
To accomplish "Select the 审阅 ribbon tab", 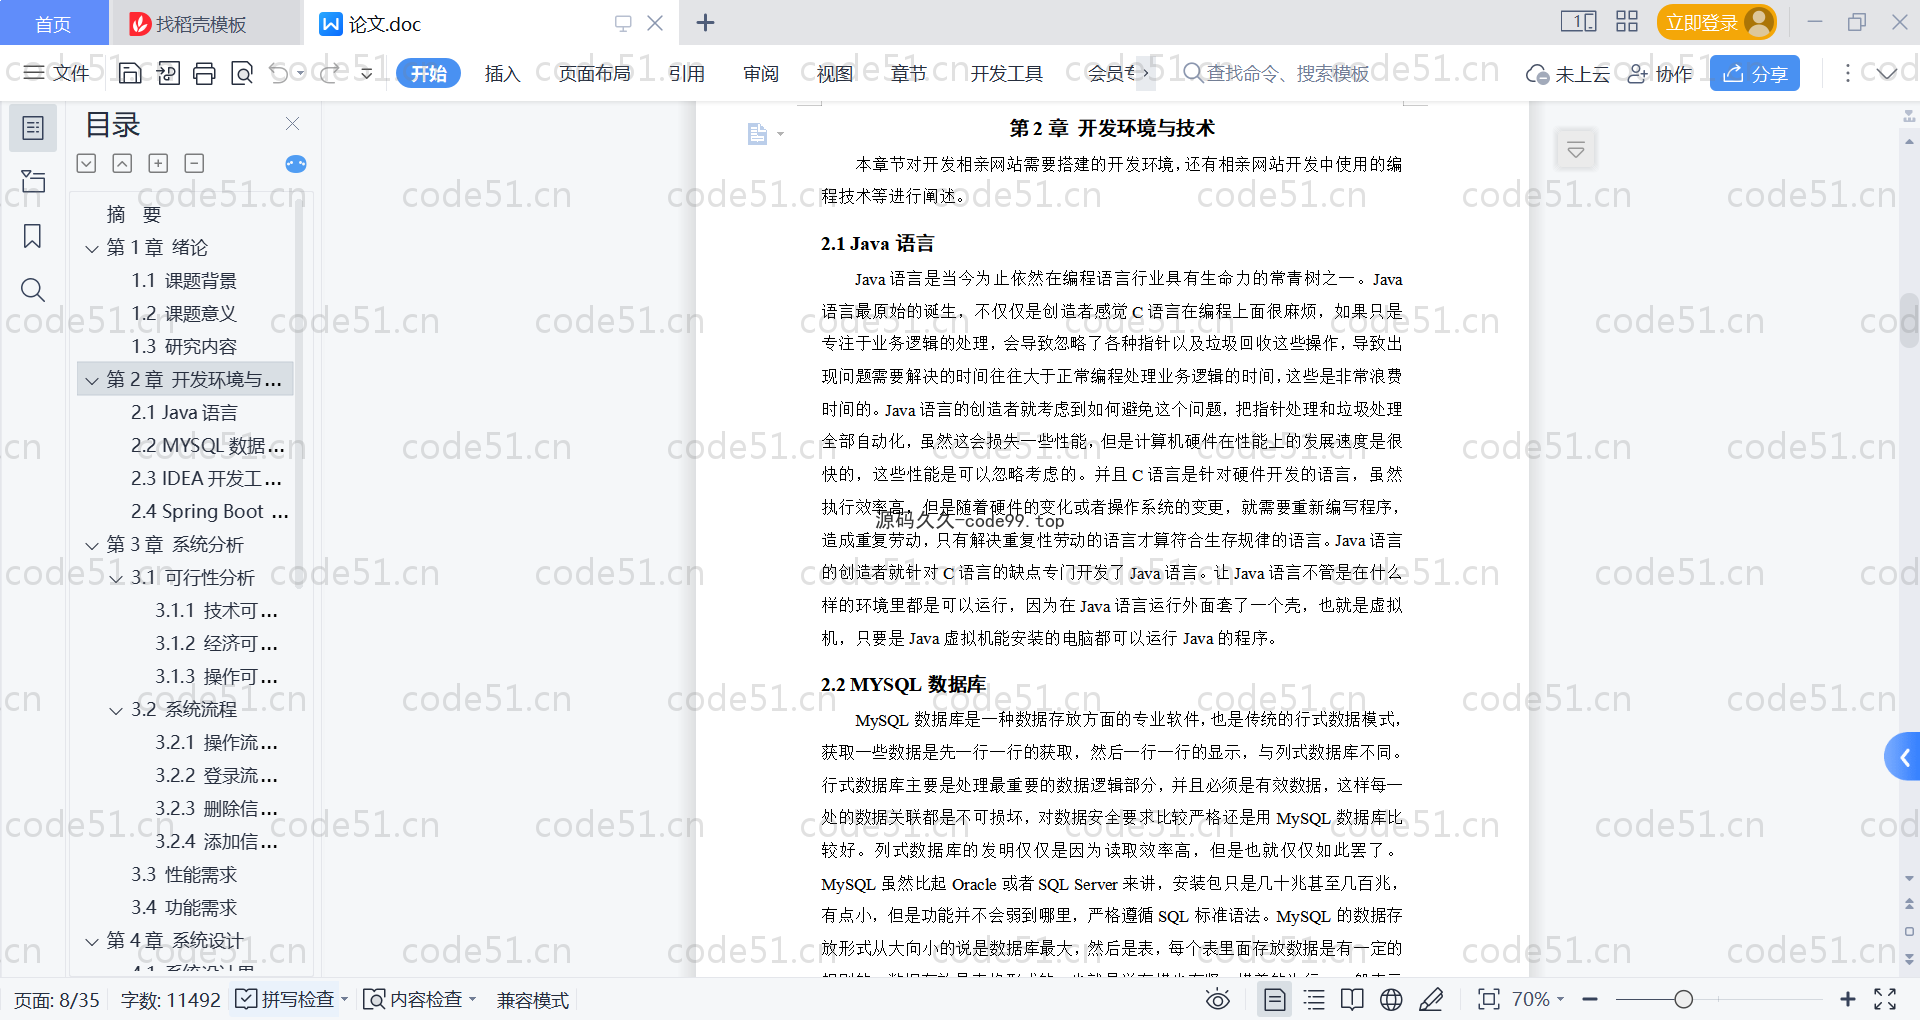I will click(761, 73).
